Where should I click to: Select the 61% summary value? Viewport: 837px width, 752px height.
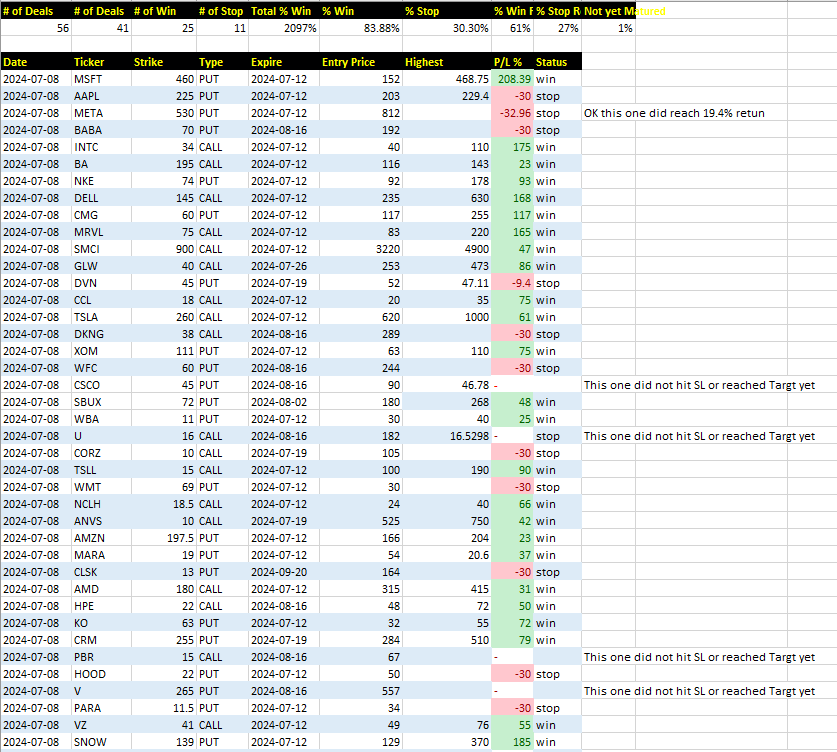tap(512, 28)
